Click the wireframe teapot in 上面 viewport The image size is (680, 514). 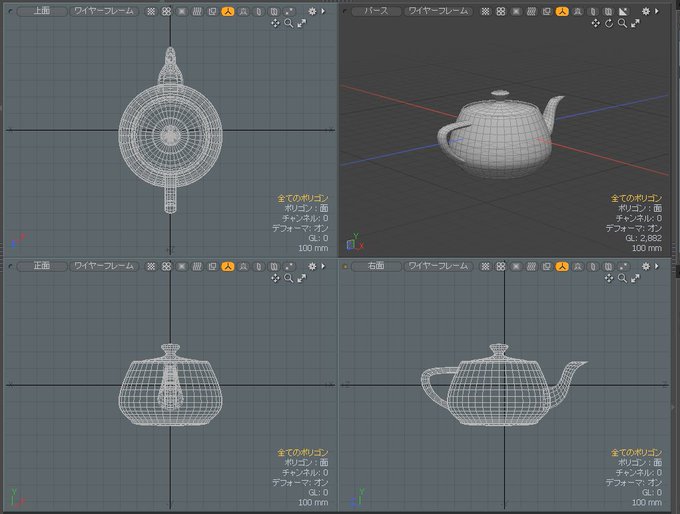pyautogui.click(x=170, y=130)
